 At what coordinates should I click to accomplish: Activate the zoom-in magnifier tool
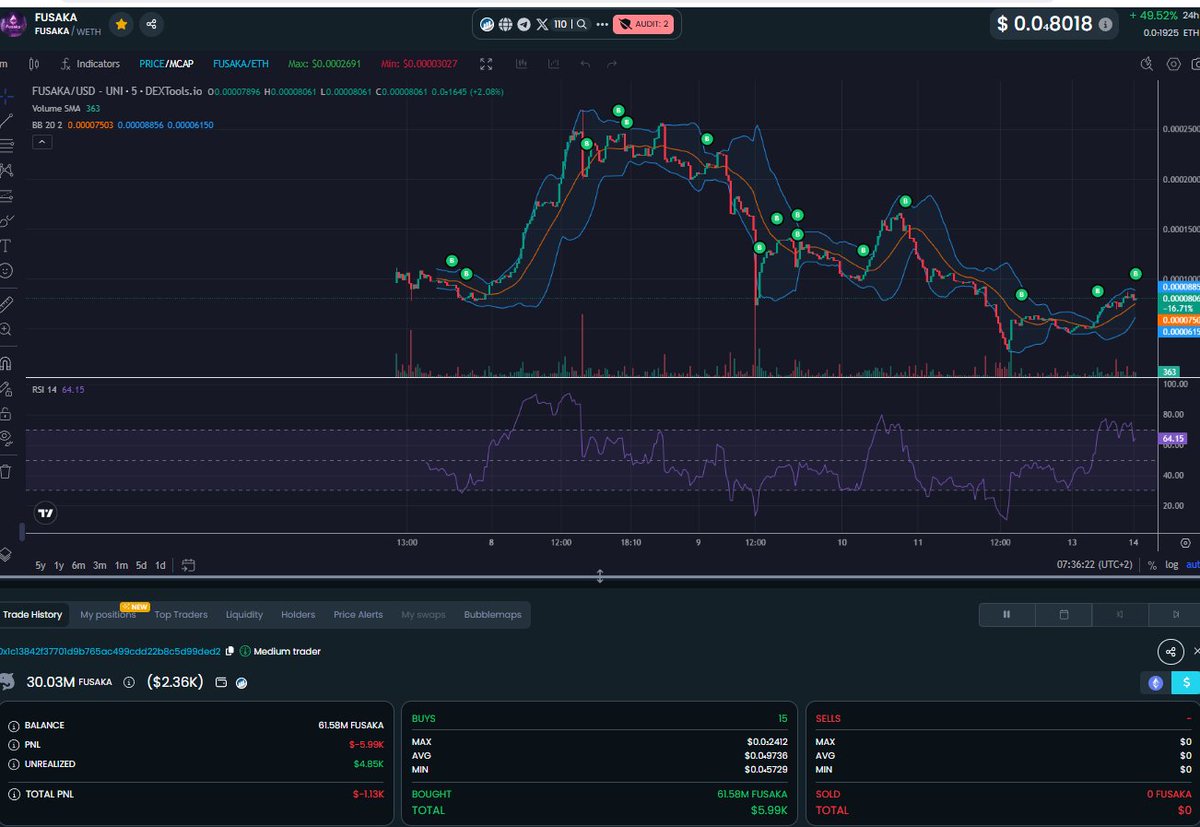click(12, 329)
